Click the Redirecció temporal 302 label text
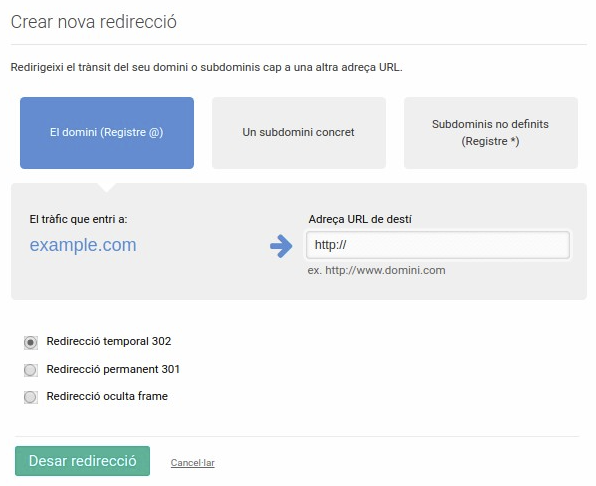The height and width of the screenshot is (486, 596). coord(109,341)
